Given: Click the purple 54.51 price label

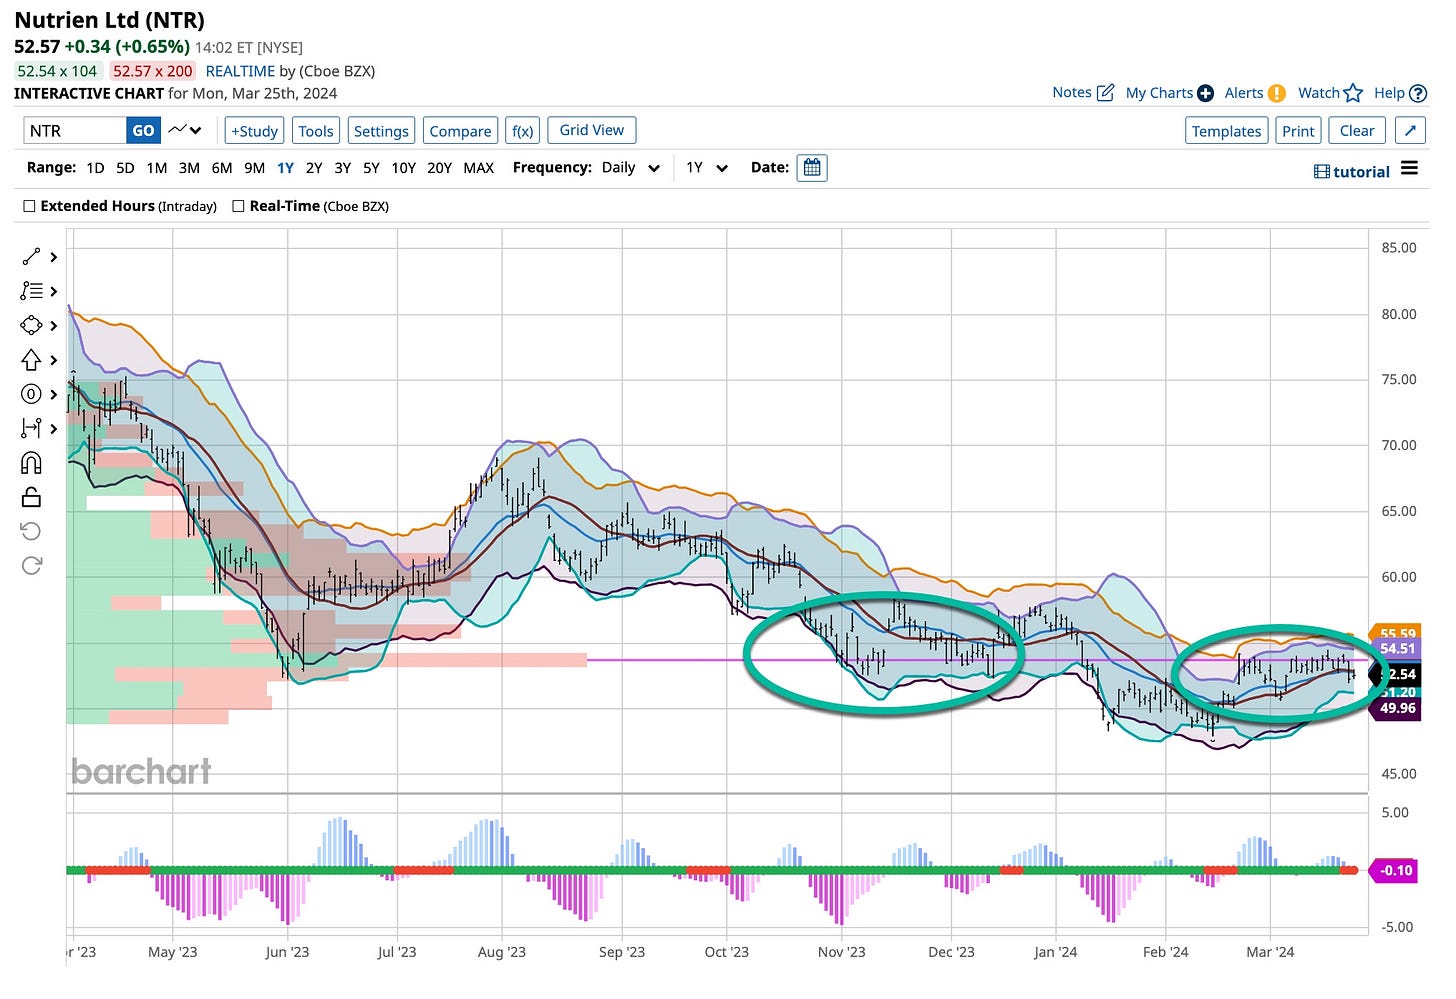Looking at the screenshot, I should point(1398,648).
